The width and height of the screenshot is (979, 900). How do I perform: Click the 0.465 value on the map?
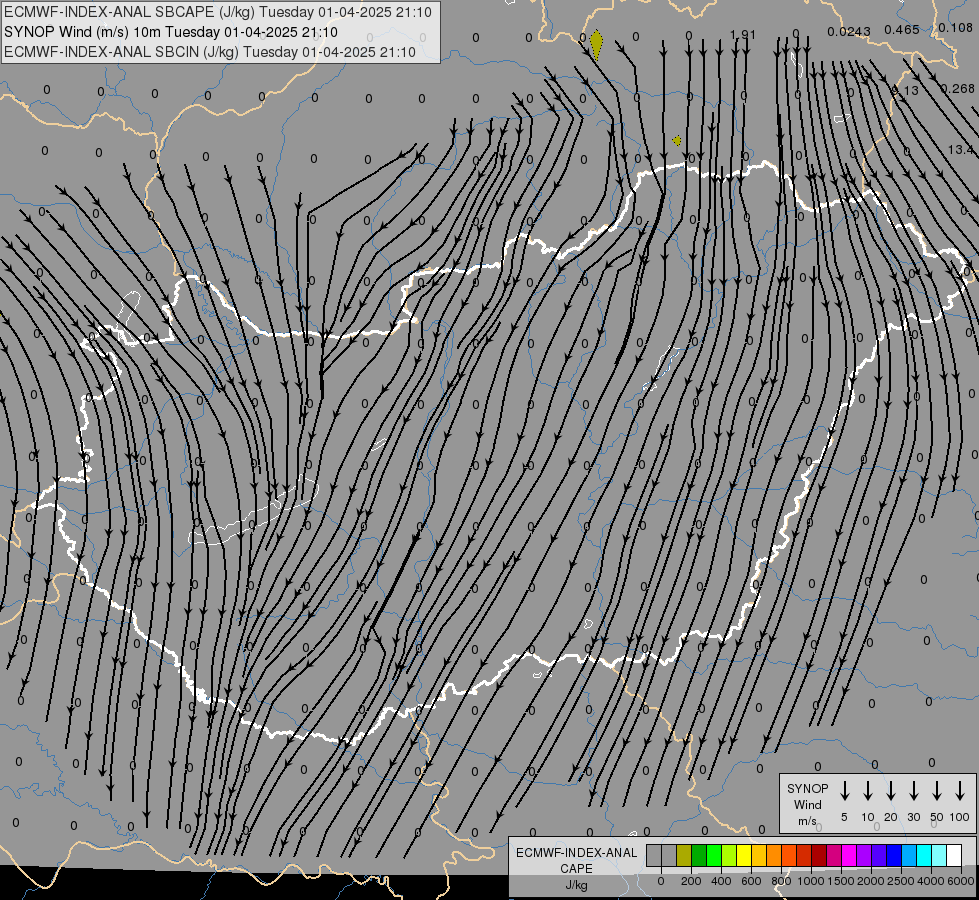pos(902,29)
